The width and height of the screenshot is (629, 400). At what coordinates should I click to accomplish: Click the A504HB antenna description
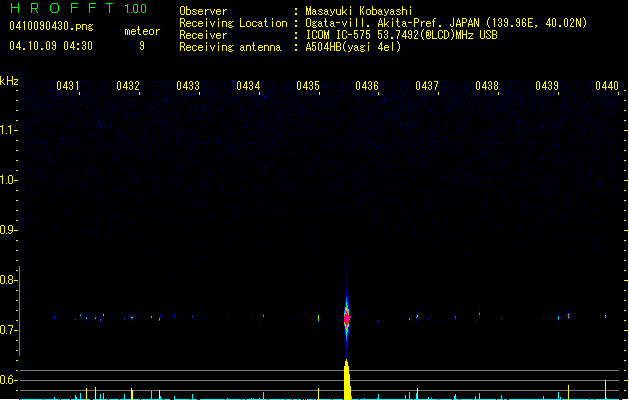click(x=353, y=47)
